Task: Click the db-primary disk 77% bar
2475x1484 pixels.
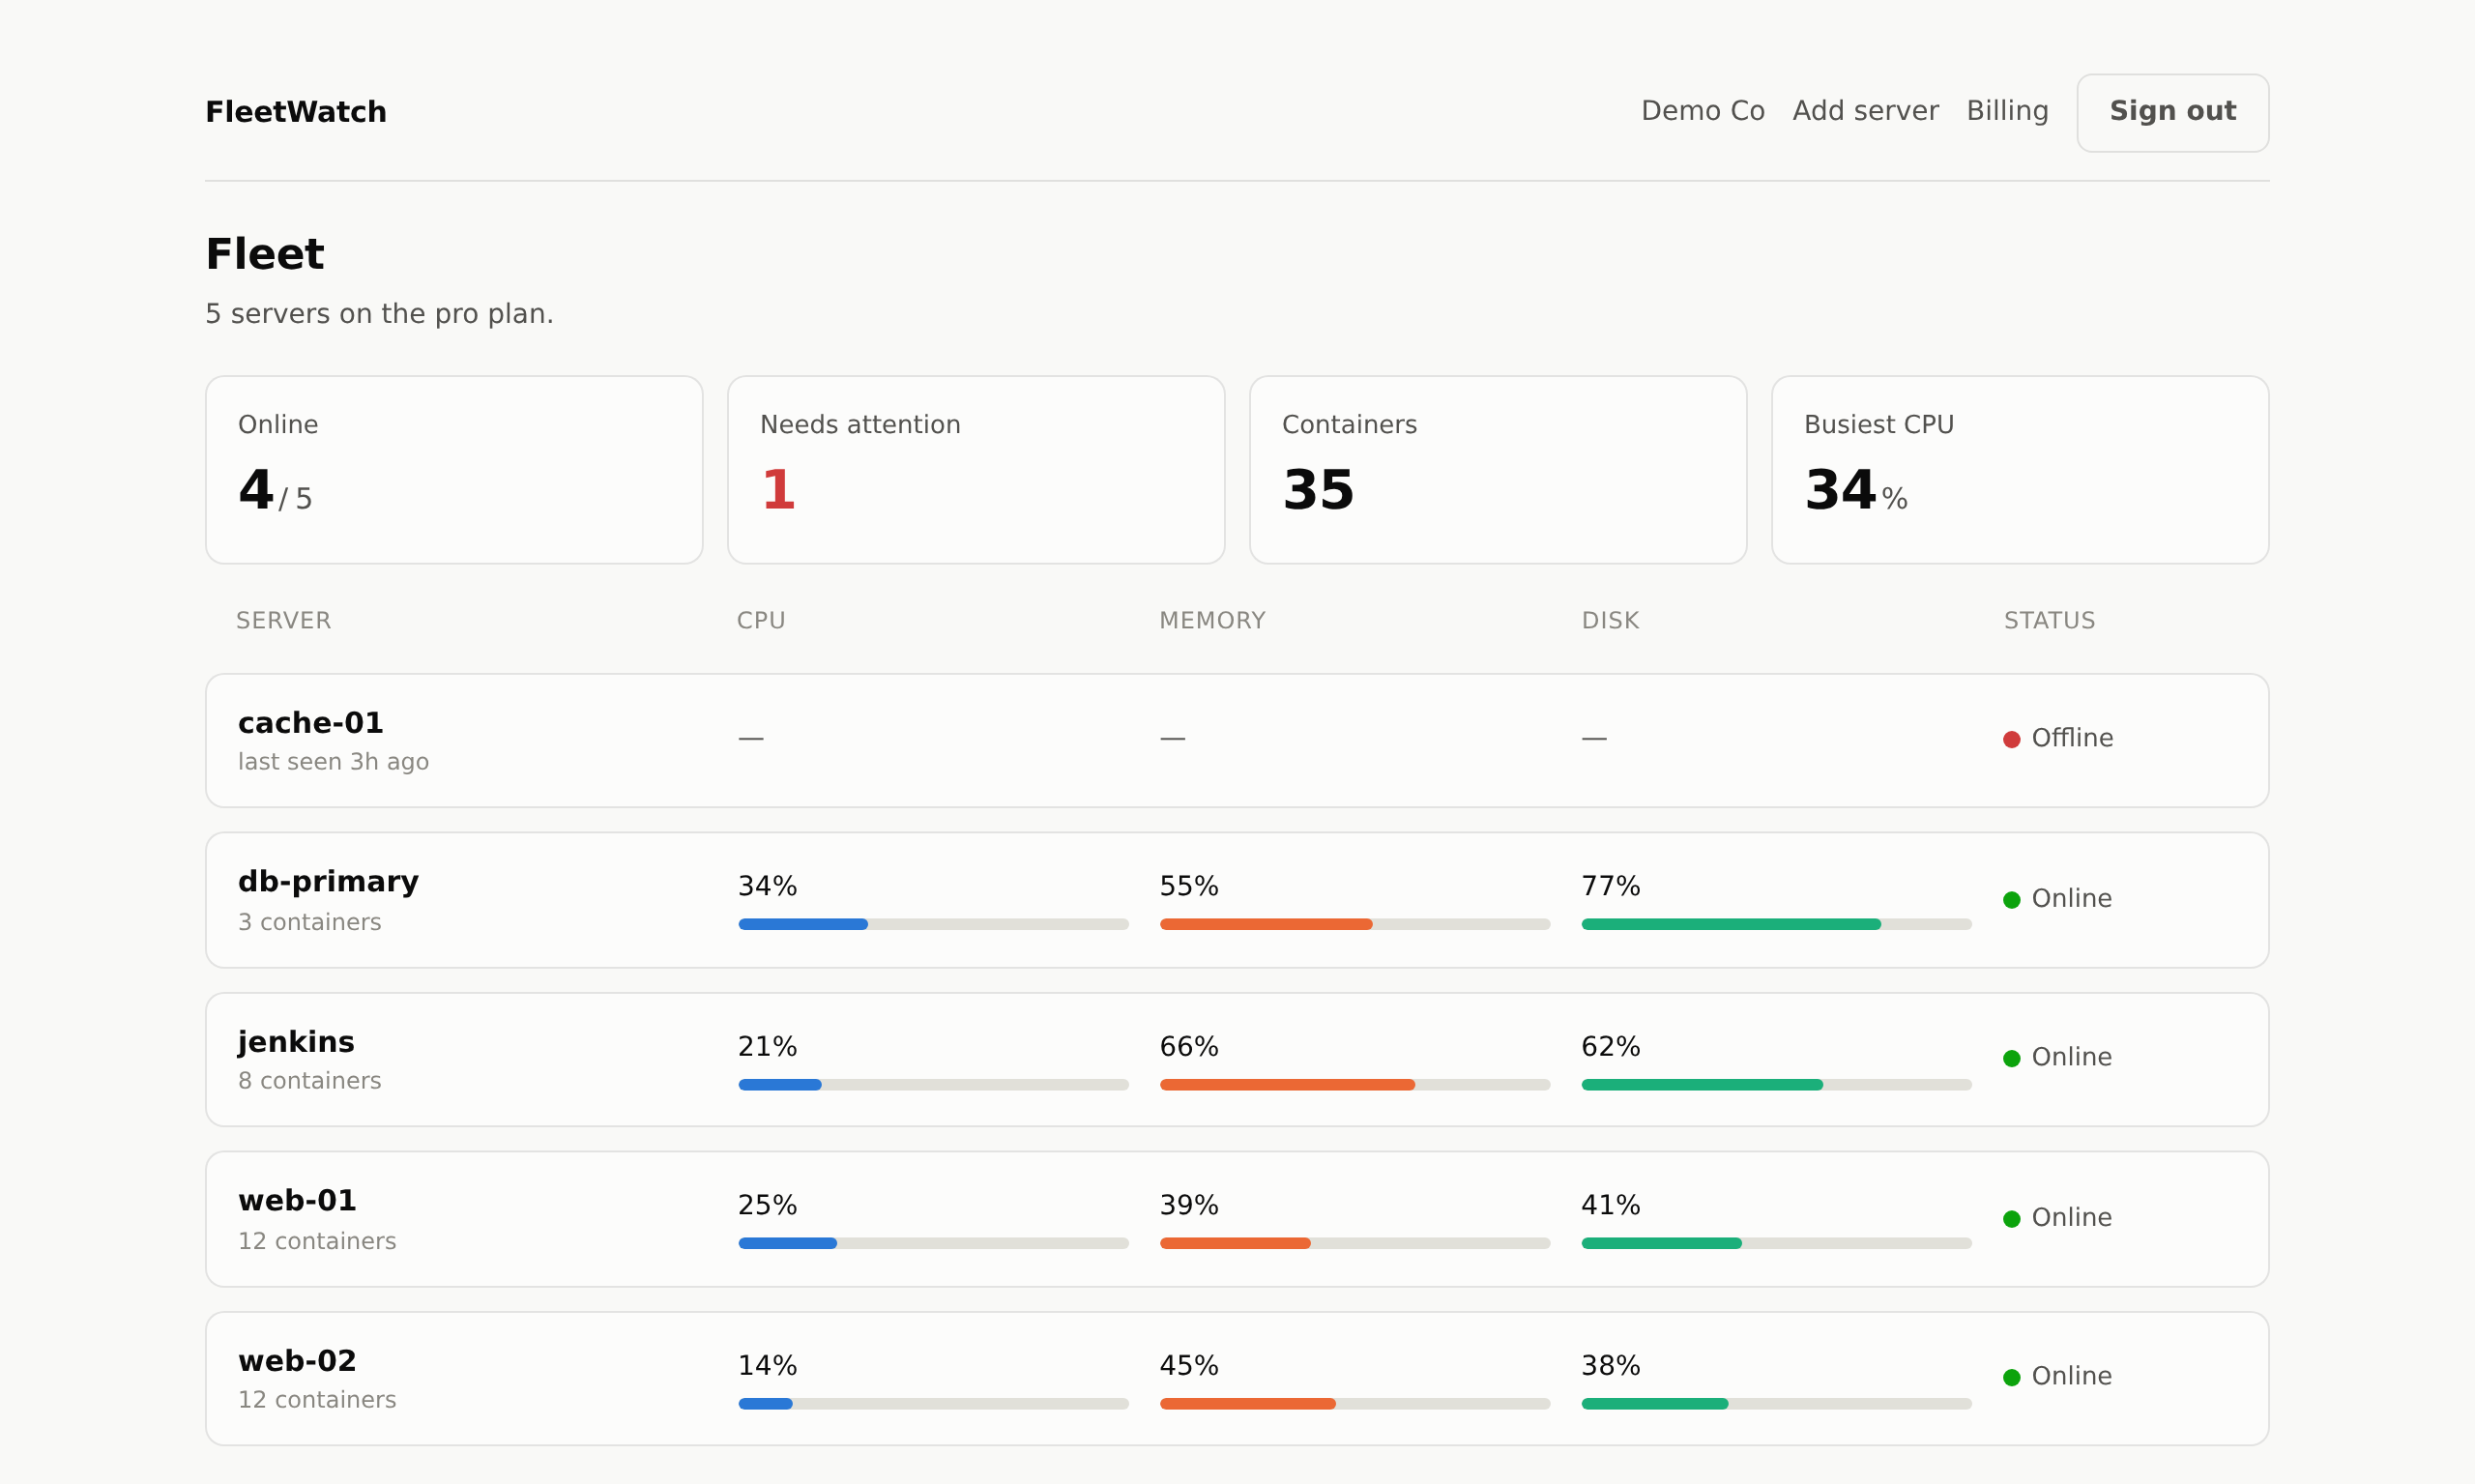Action: pyautogui.click(x=1776, y=924)
